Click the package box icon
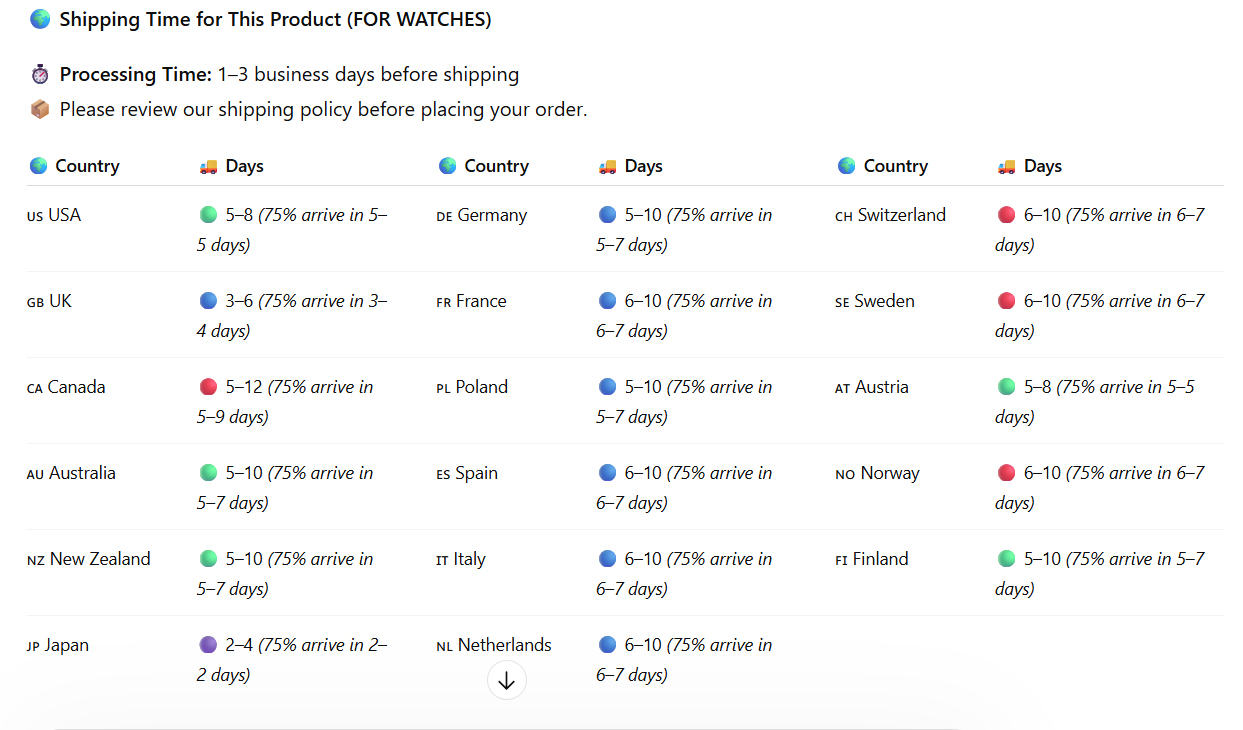Image resolution: width=1243 pixels, height=730 pixels. tap(40, 109)
